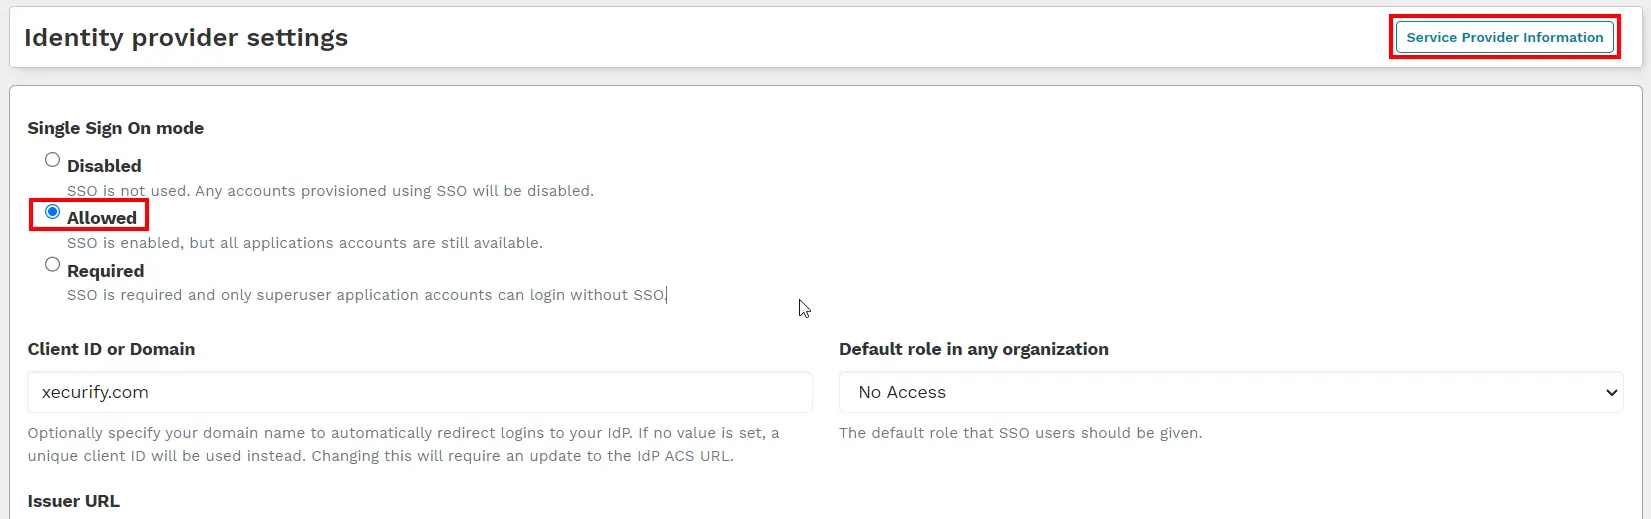Focus the Client ID or Domain field
Screen dimensions: 1651x519
pyautogui.click(x=420, y=392)
